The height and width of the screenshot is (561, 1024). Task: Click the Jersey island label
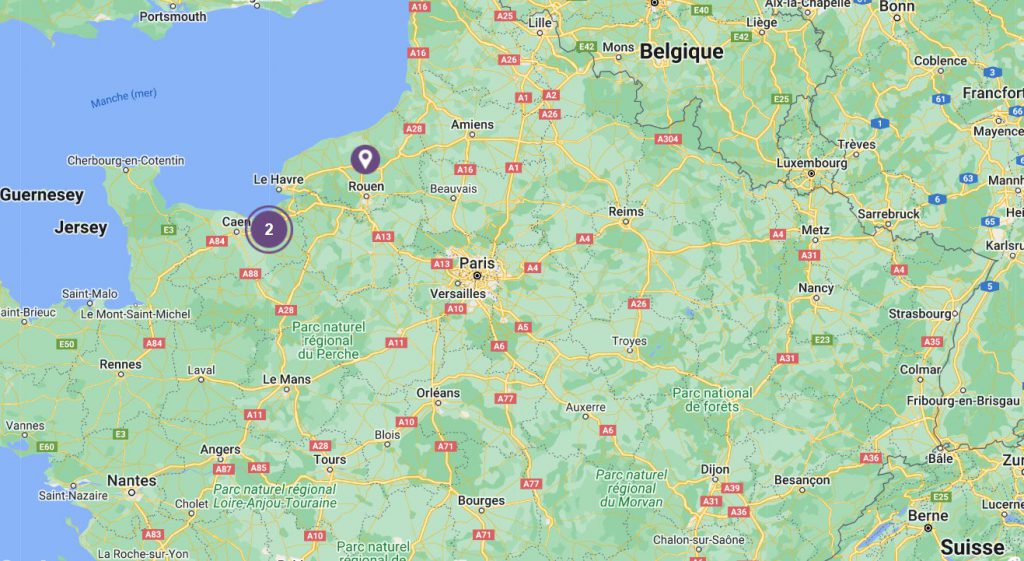click(81, 227)
